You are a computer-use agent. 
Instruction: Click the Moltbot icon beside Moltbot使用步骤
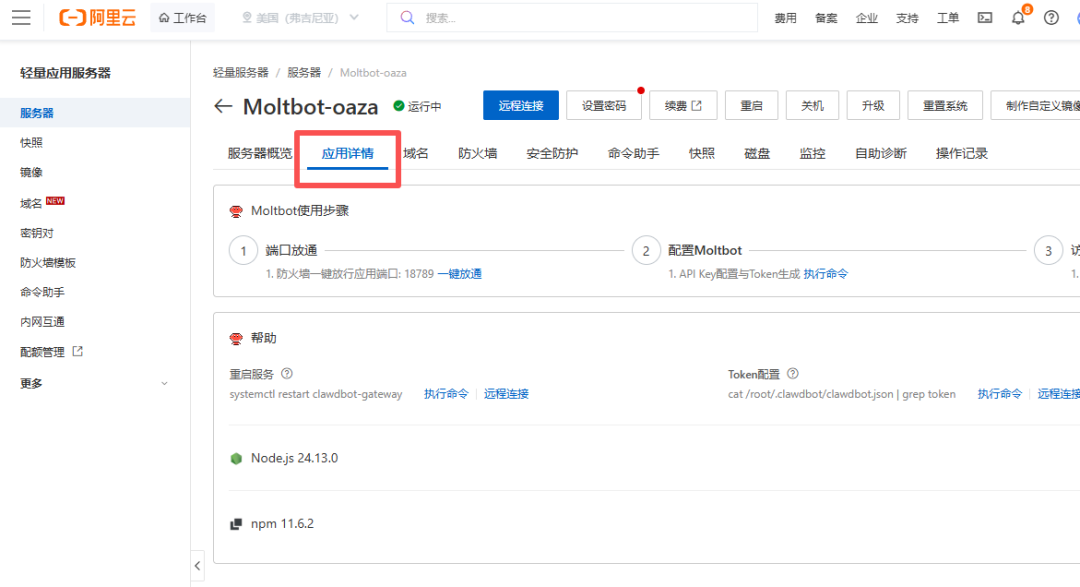tap(236, 211)
